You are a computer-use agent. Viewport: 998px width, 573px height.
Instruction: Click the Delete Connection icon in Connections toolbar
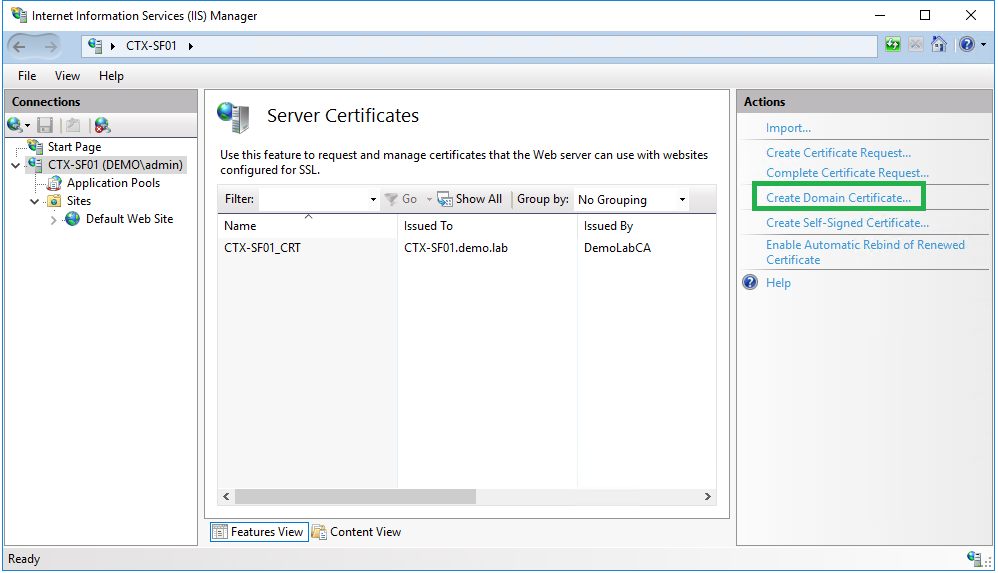point(102,125)
